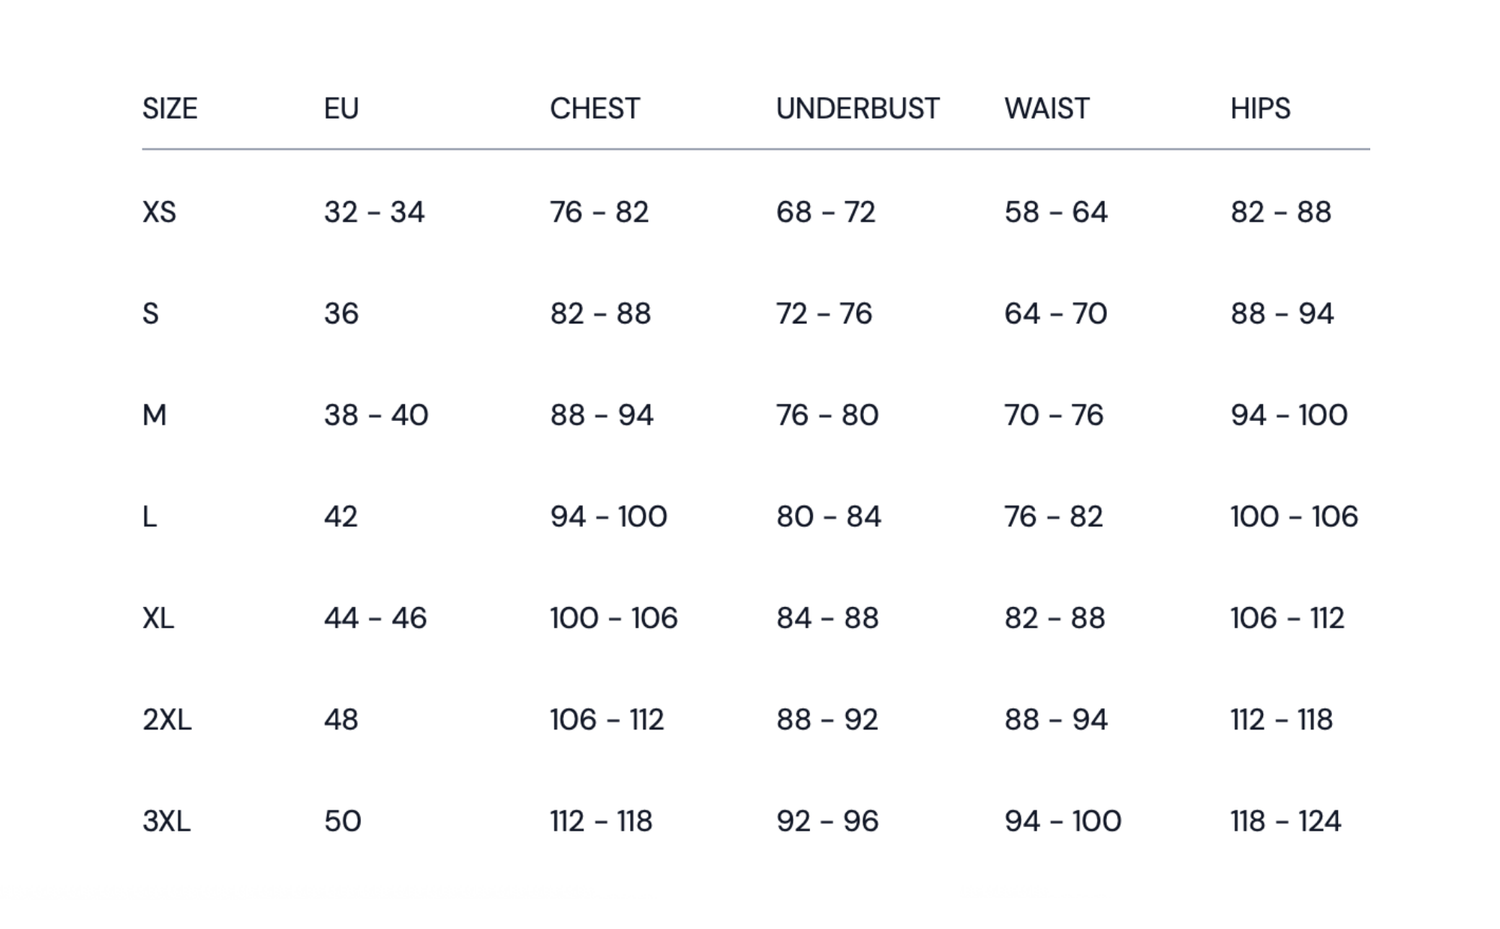
Task: Click hips measurement 100 - 106
Action: click(x=1294, y=517)
